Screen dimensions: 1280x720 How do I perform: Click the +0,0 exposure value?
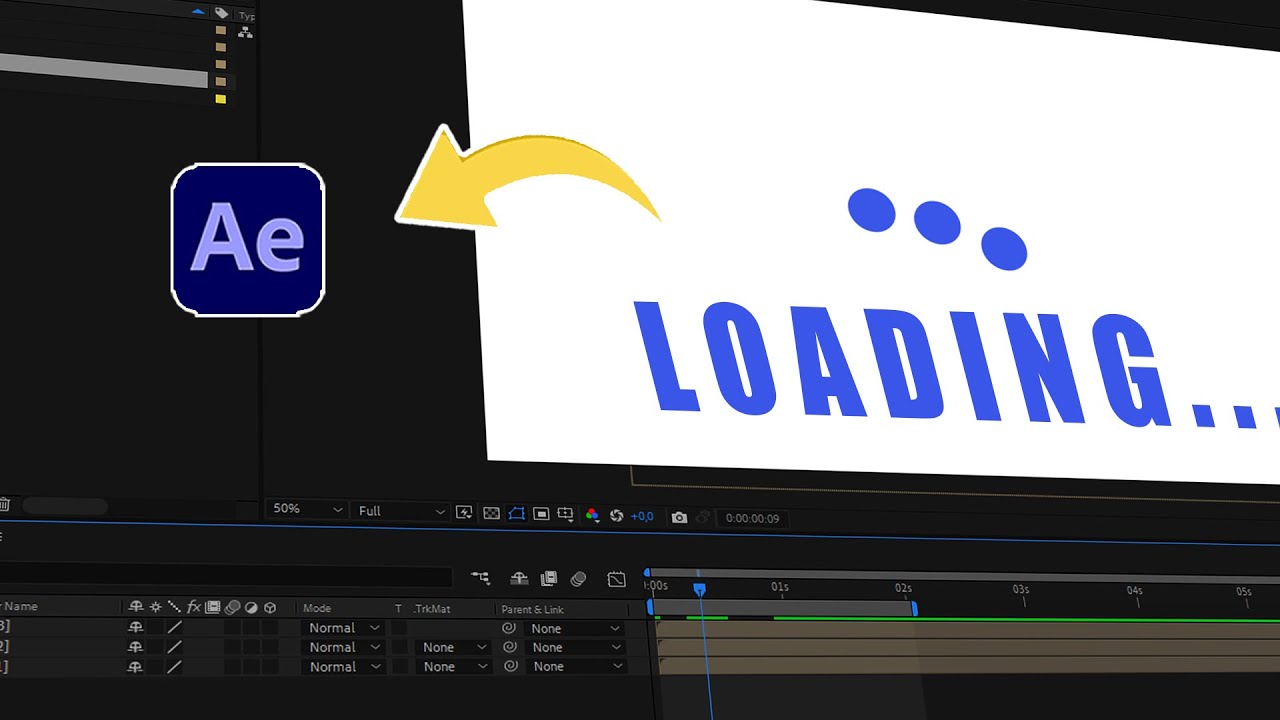[x=642, y=516]
